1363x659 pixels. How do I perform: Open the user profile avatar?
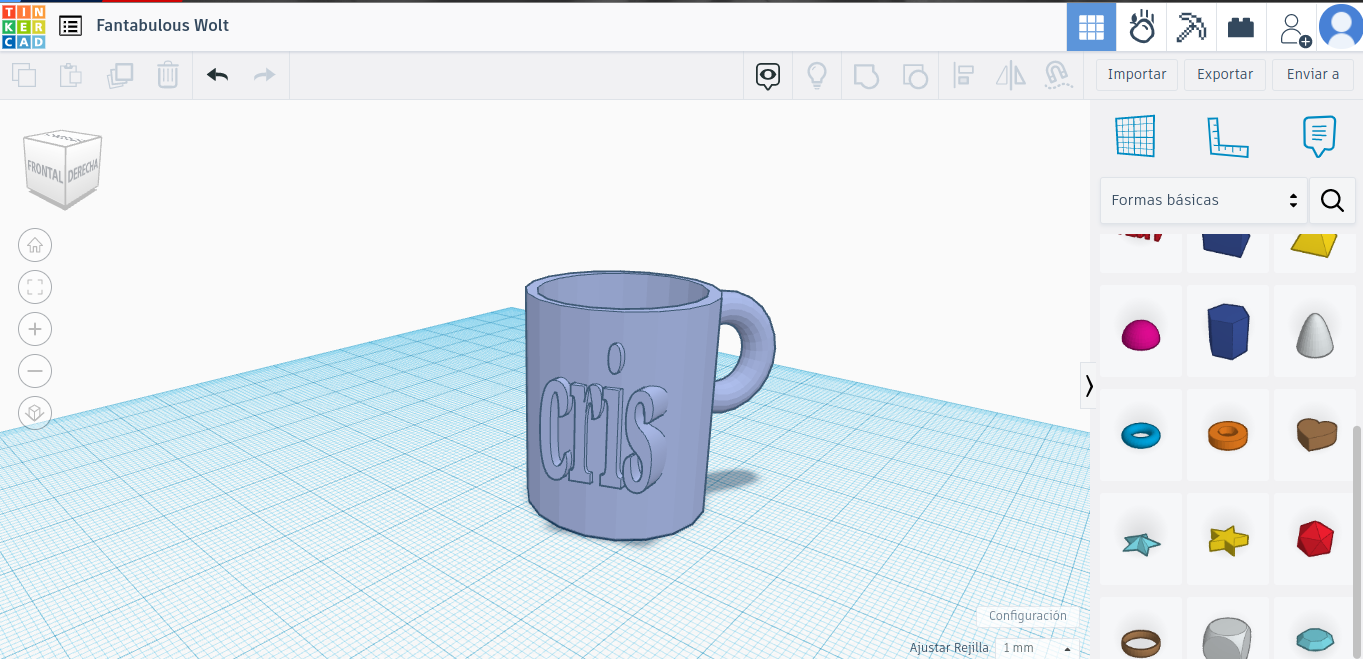(x=1340, y=26)
